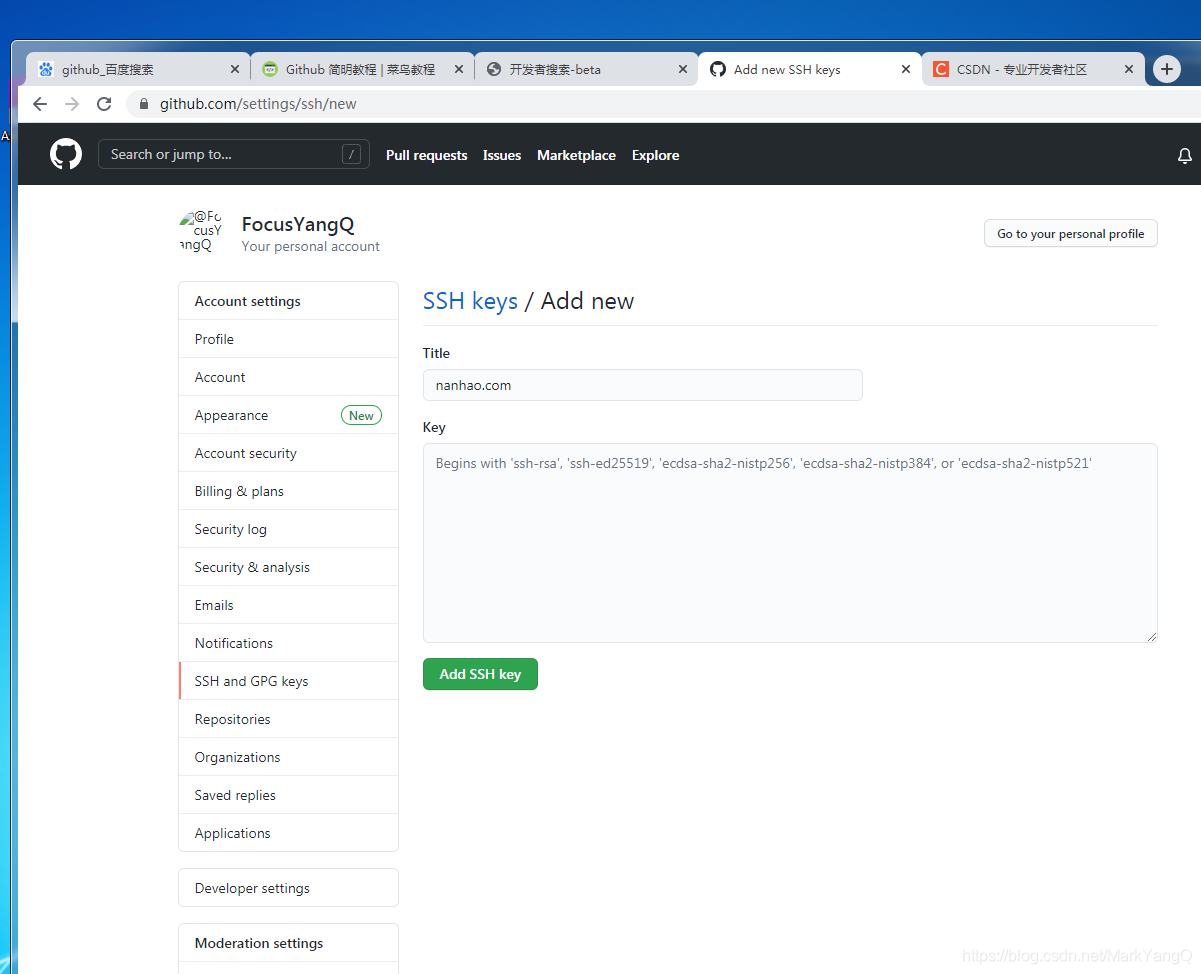This screenshot has width=1201, height=974.
Task: Open Repositories settings
Action: coord(288,719)
